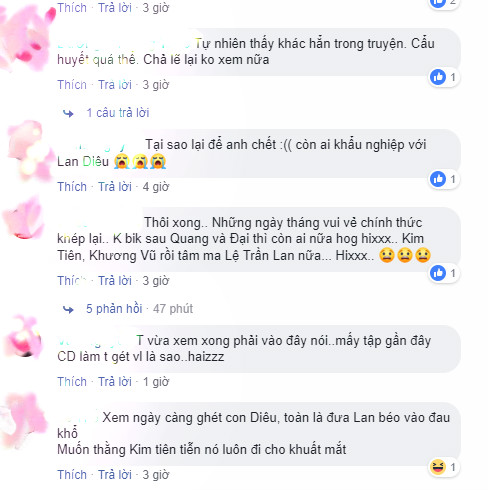
Task: Like the 'Xem ngày càng ghét con Diêu' comment
Action: coord(72,475)
